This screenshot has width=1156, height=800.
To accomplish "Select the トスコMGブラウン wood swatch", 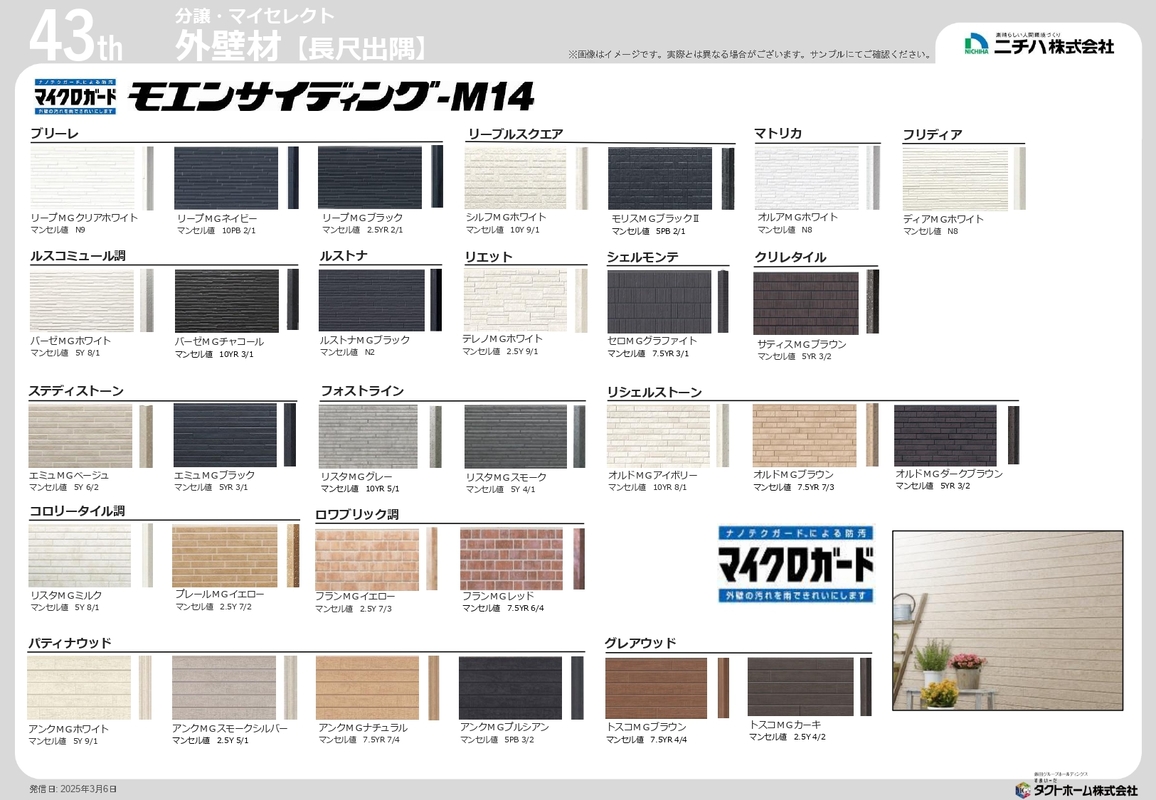I will coord(656,687).
